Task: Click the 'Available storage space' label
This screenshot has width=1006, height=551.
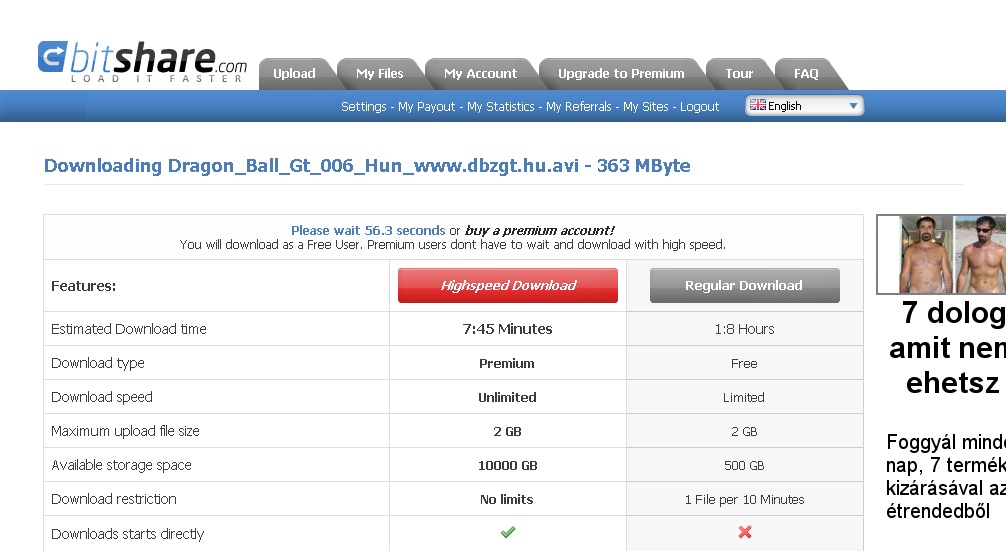Action: click(121, 465)
